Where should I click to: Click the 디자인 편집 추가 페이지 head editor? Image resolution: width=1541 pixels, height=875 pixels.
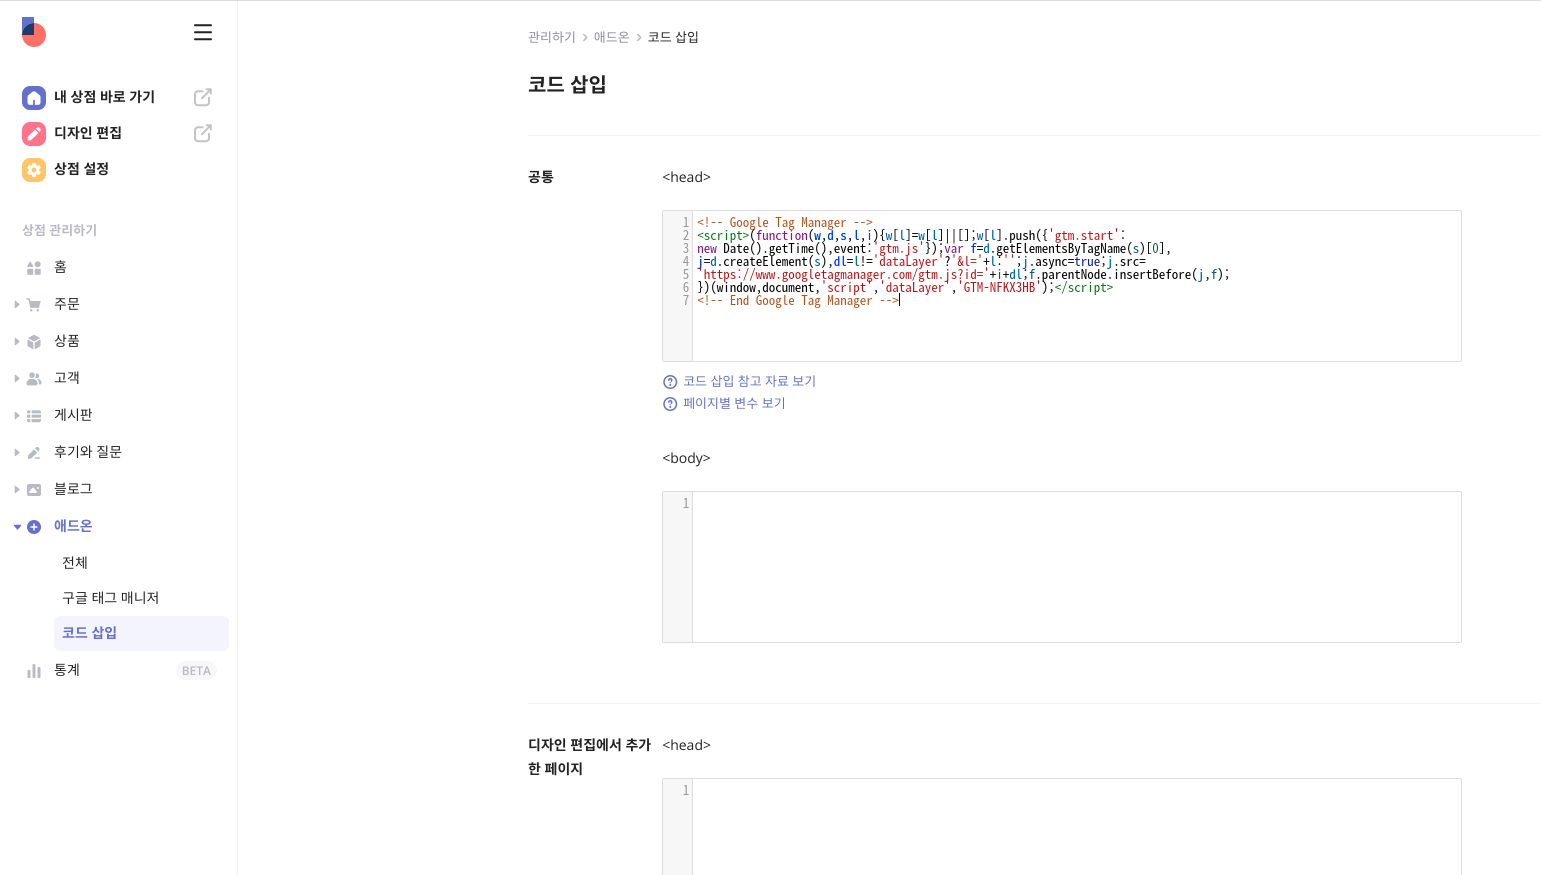point(1061,827)
